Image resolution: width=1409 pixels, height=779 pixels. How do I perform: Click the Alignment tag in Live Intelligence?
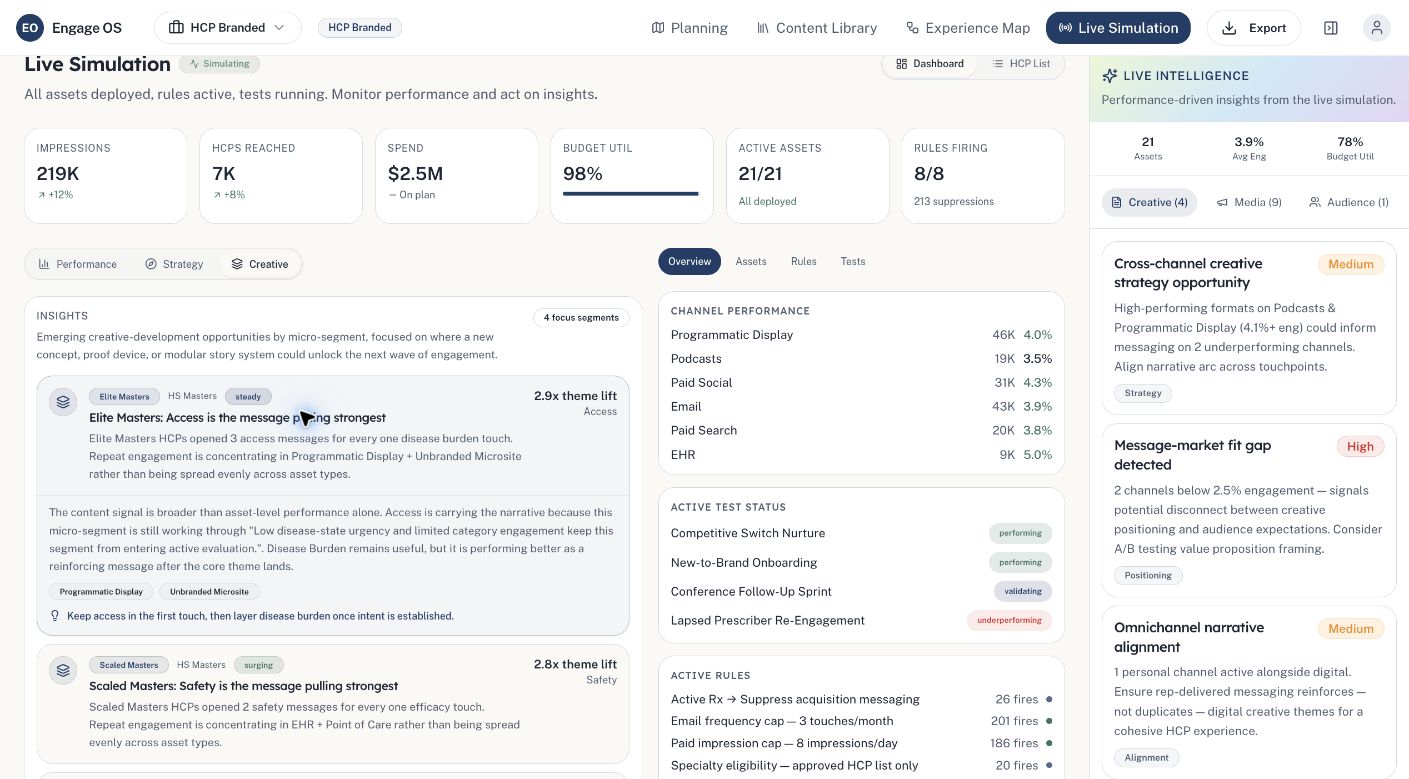point(1146,757)
